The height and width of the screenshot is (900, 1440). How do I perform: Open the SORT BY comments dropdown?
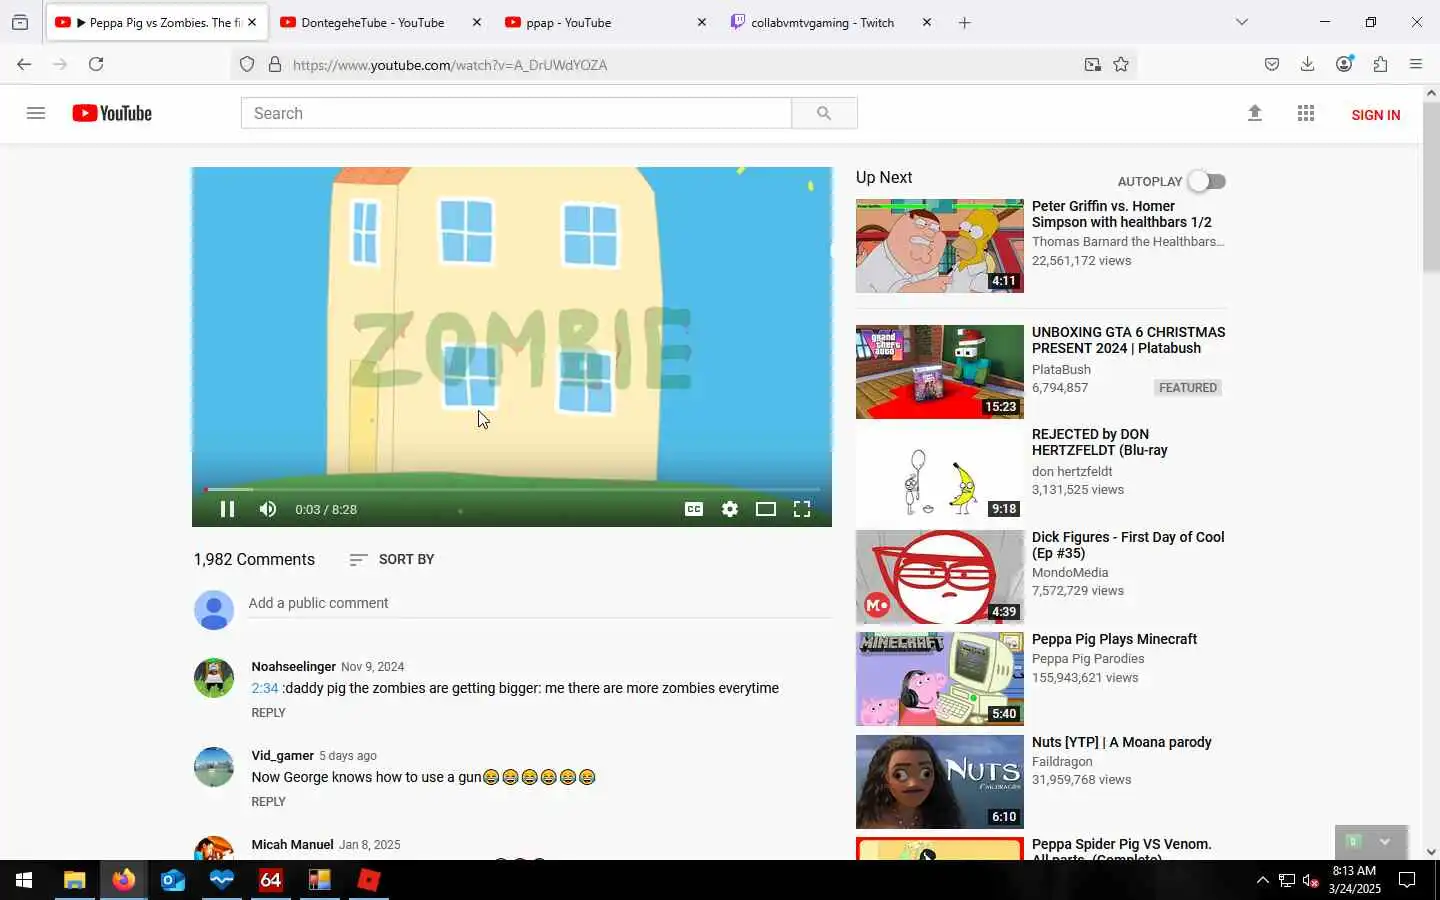391,559
